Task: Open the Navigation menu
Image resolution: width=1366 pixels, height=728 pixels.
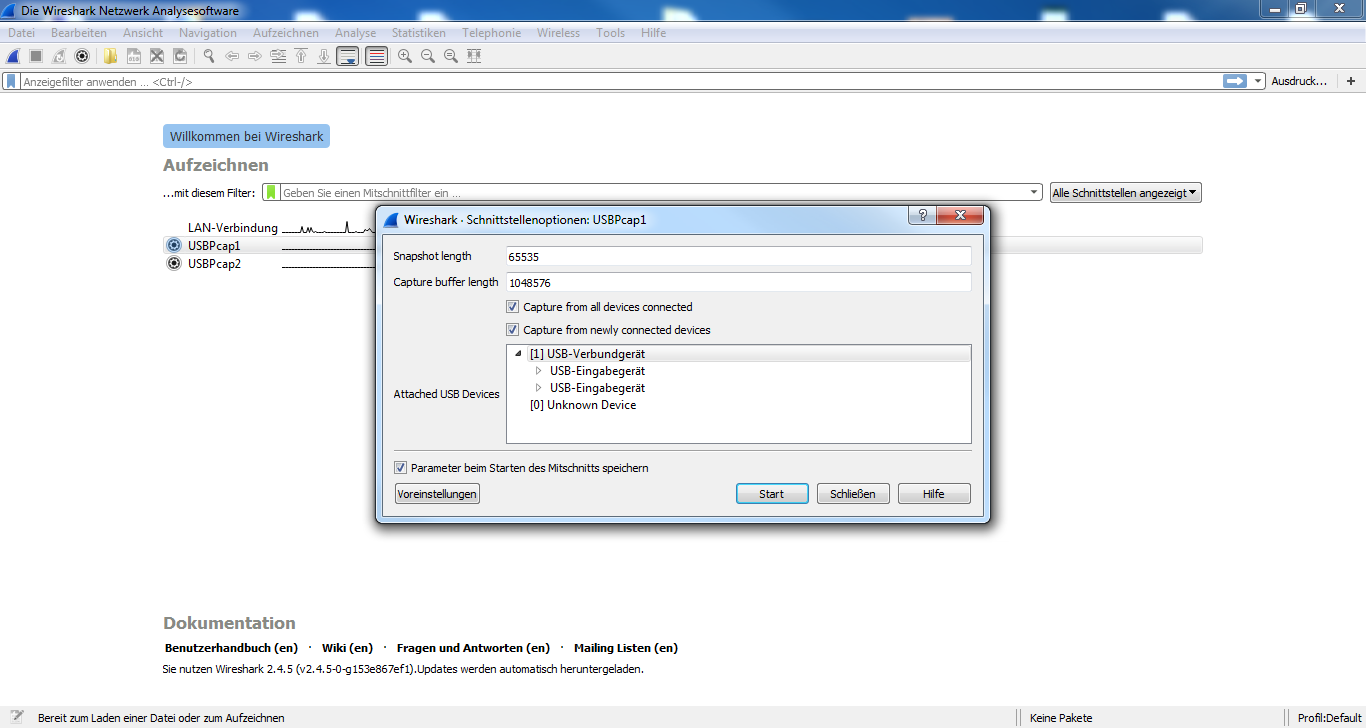Action: (x=208, y=33)
